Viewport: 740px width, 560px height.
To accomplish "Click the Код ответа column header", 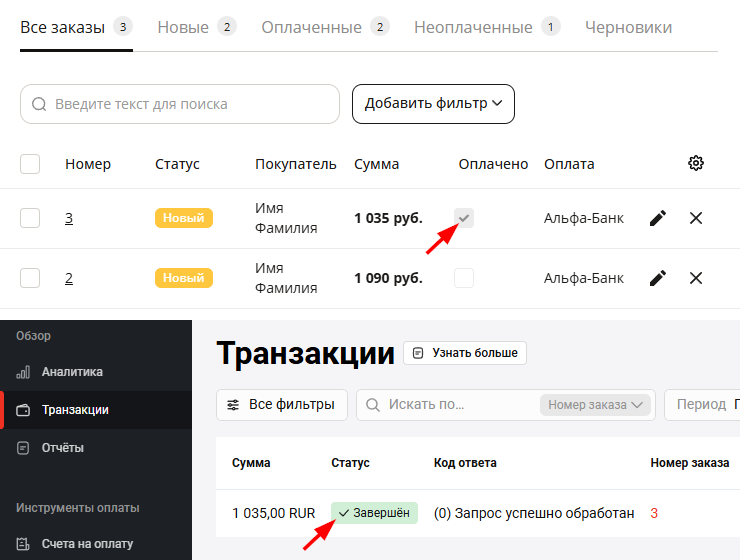I will tap(465, 463).
